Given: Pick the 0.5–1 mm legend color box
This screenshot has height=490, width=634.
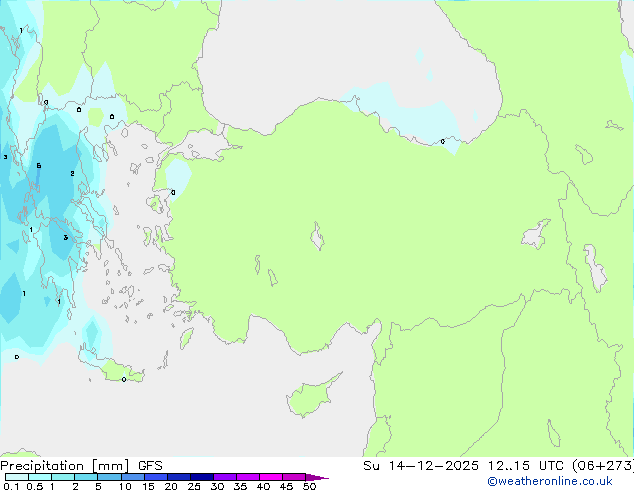Looking at the screenshot, I should (x=40, y=477).
